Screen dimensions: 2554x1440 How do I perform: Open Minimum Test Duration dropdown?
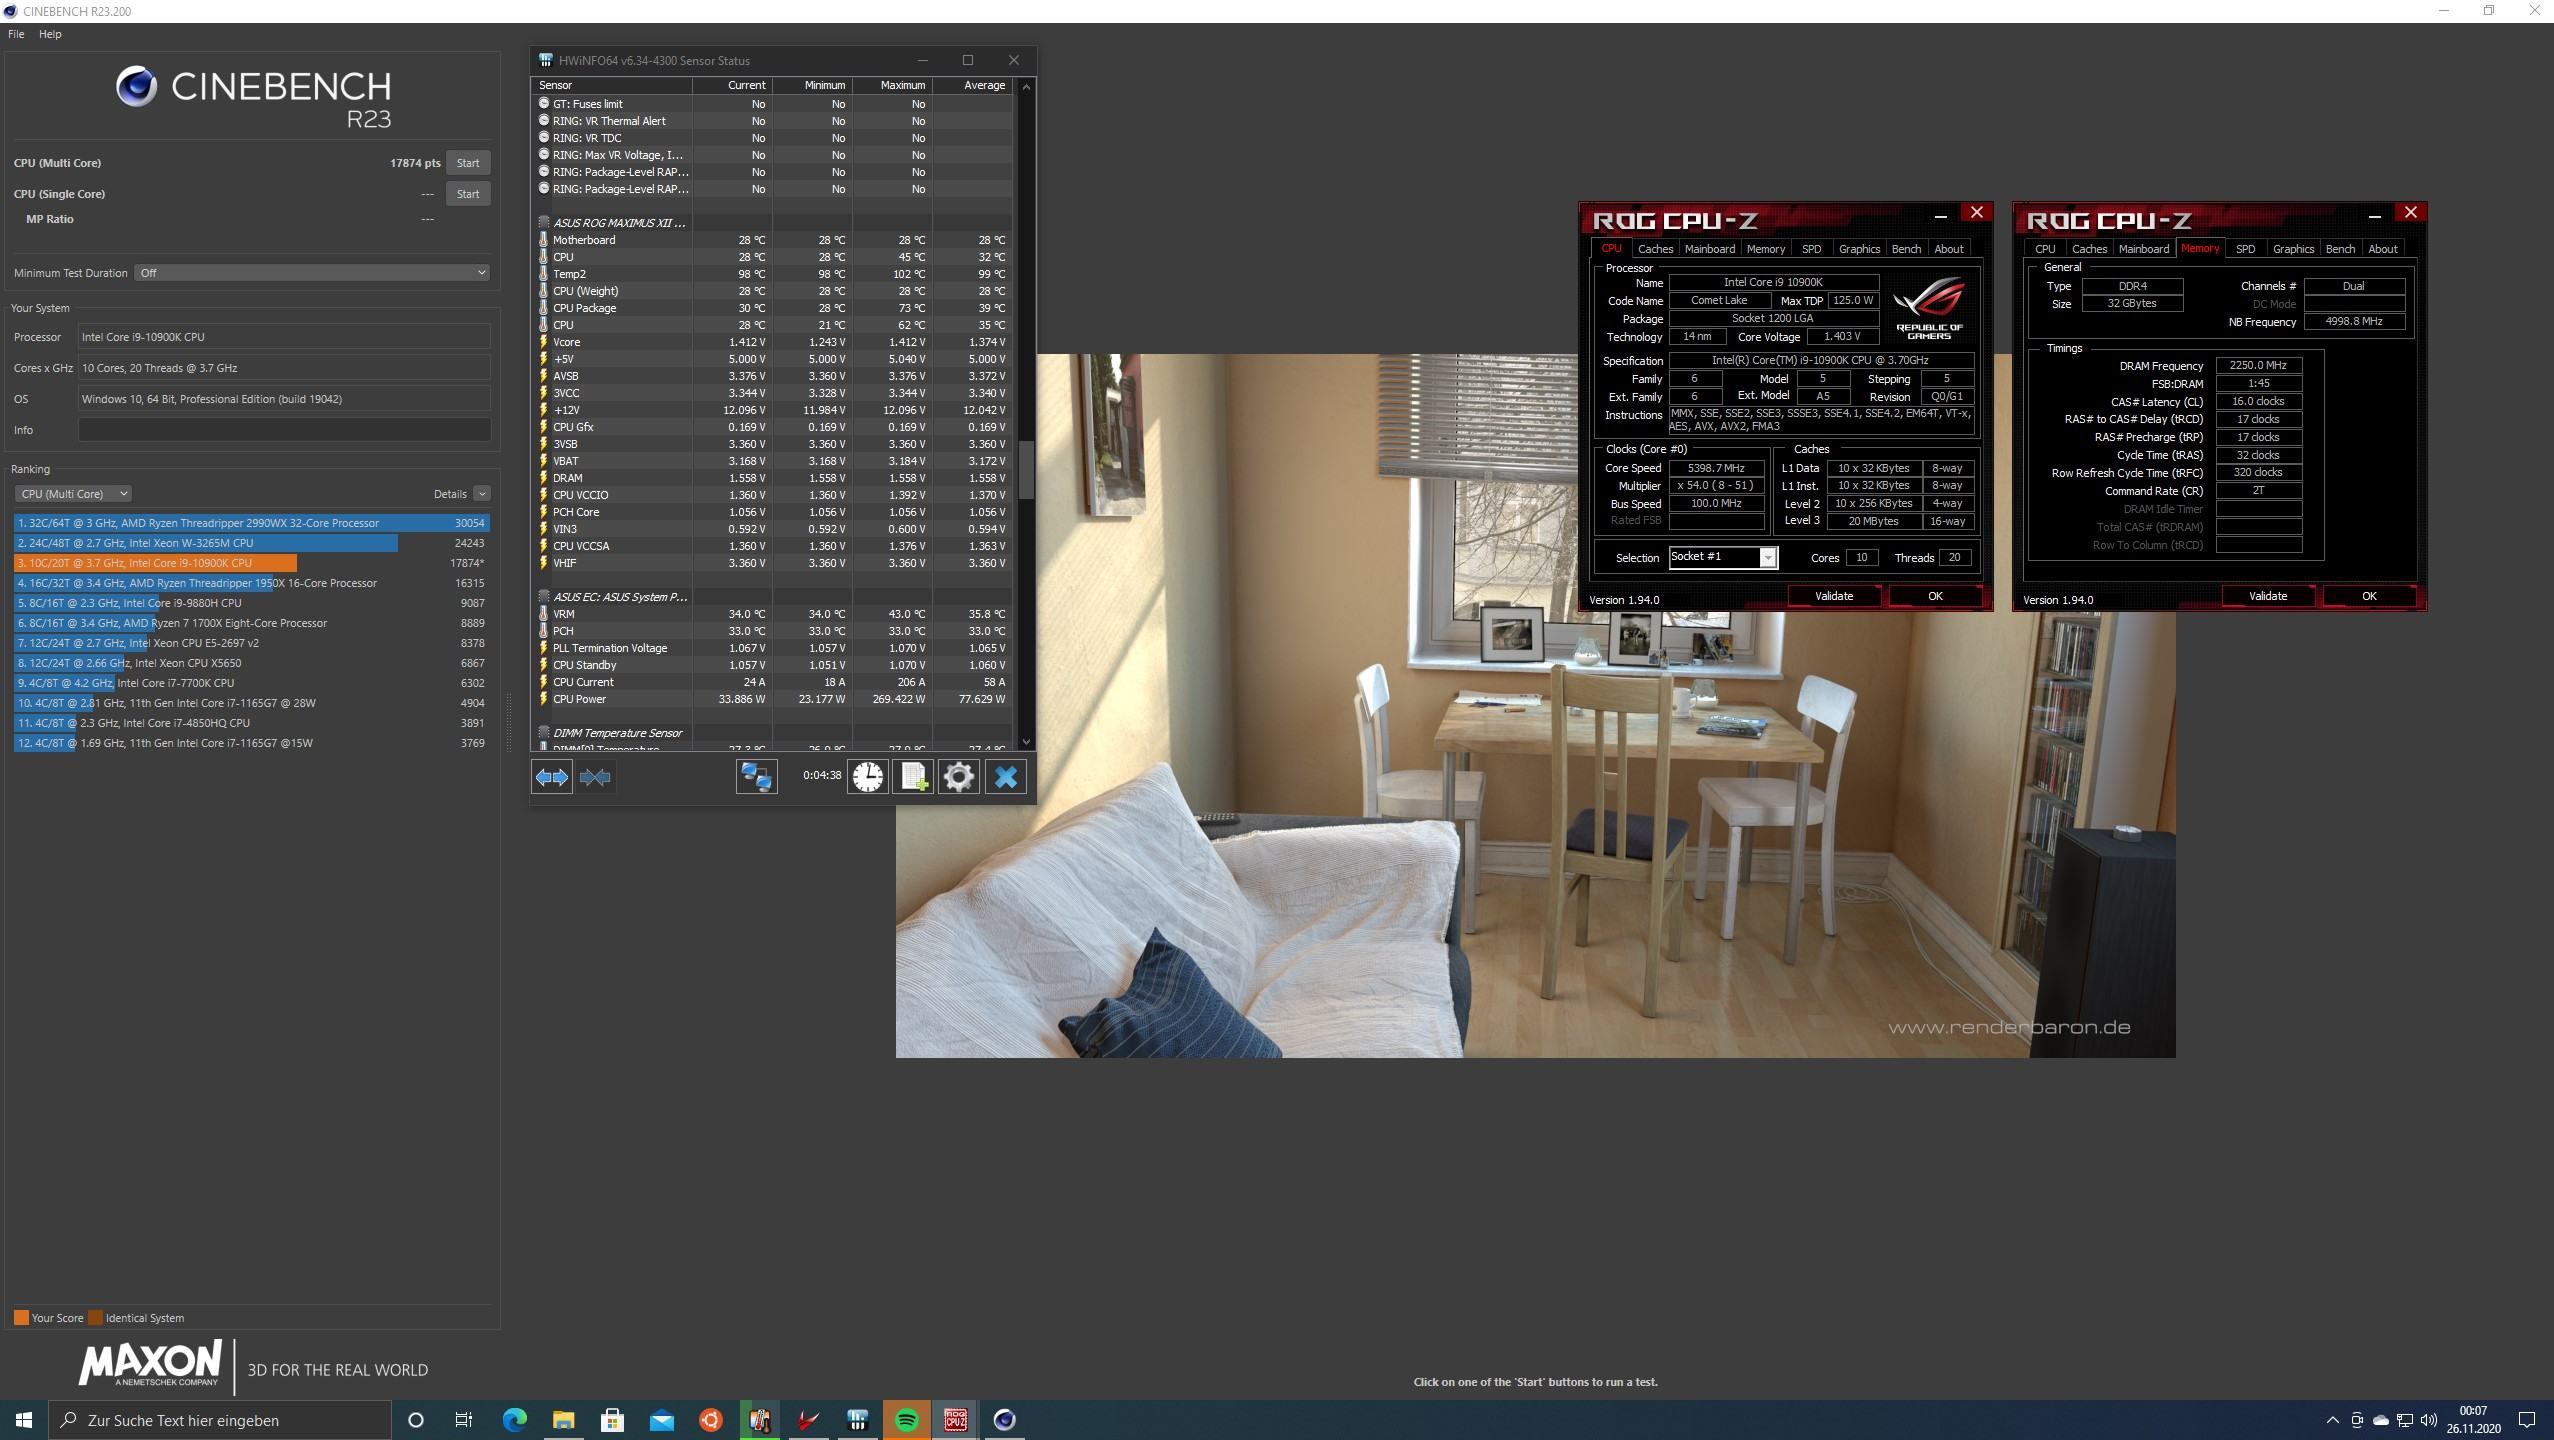pyautogui.click(x=312, y=273)
